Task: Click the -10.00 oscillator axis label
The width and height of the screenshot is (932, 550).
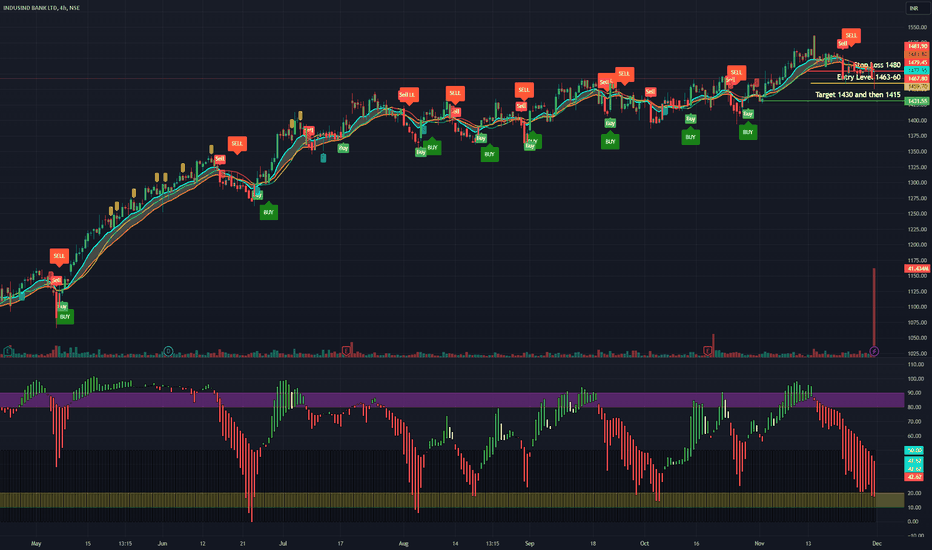Action: click(x=916, y=536)
